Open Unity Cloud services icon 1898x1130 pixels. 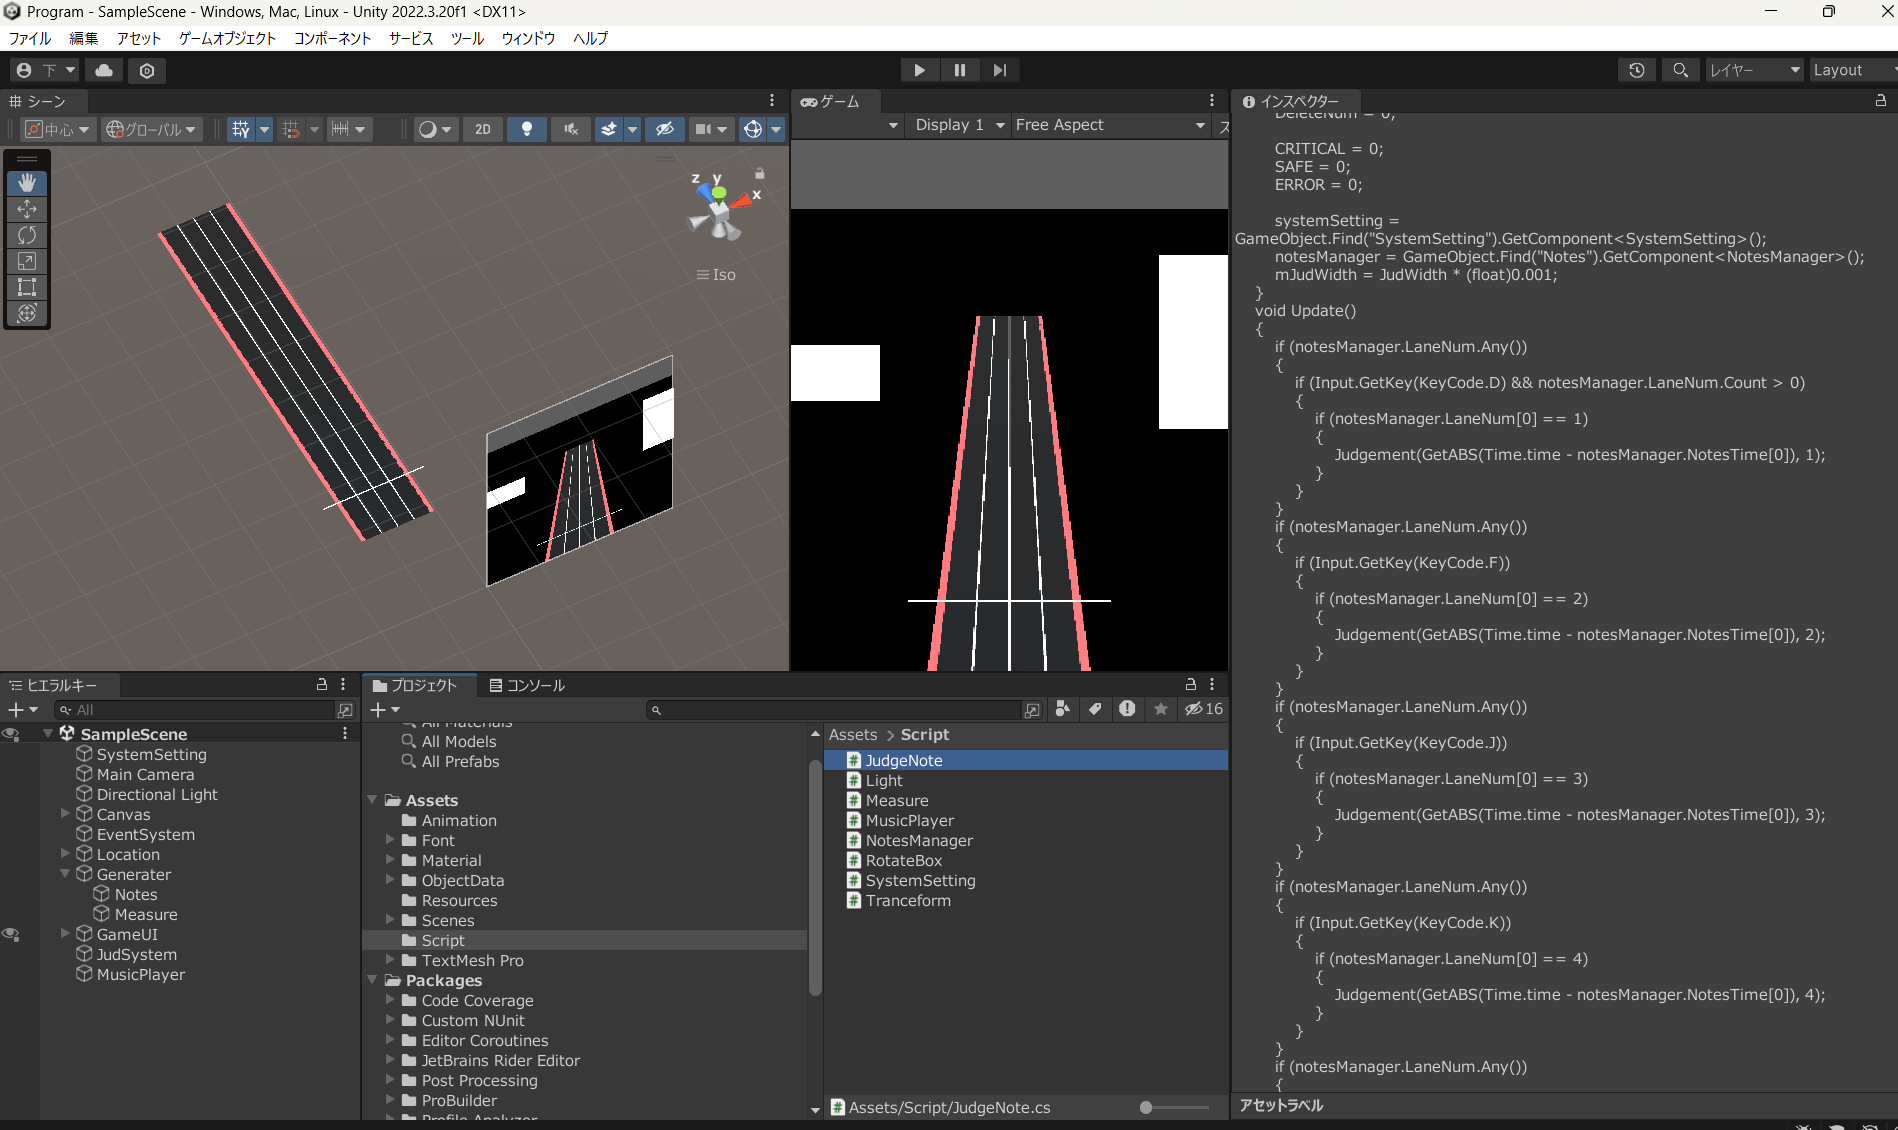pos(104,70)
